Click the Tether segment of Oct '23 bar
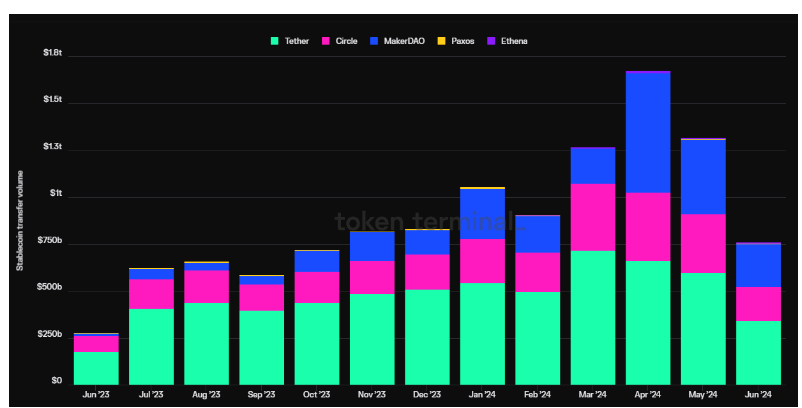The image size is (802, 408). click(317, 344)
